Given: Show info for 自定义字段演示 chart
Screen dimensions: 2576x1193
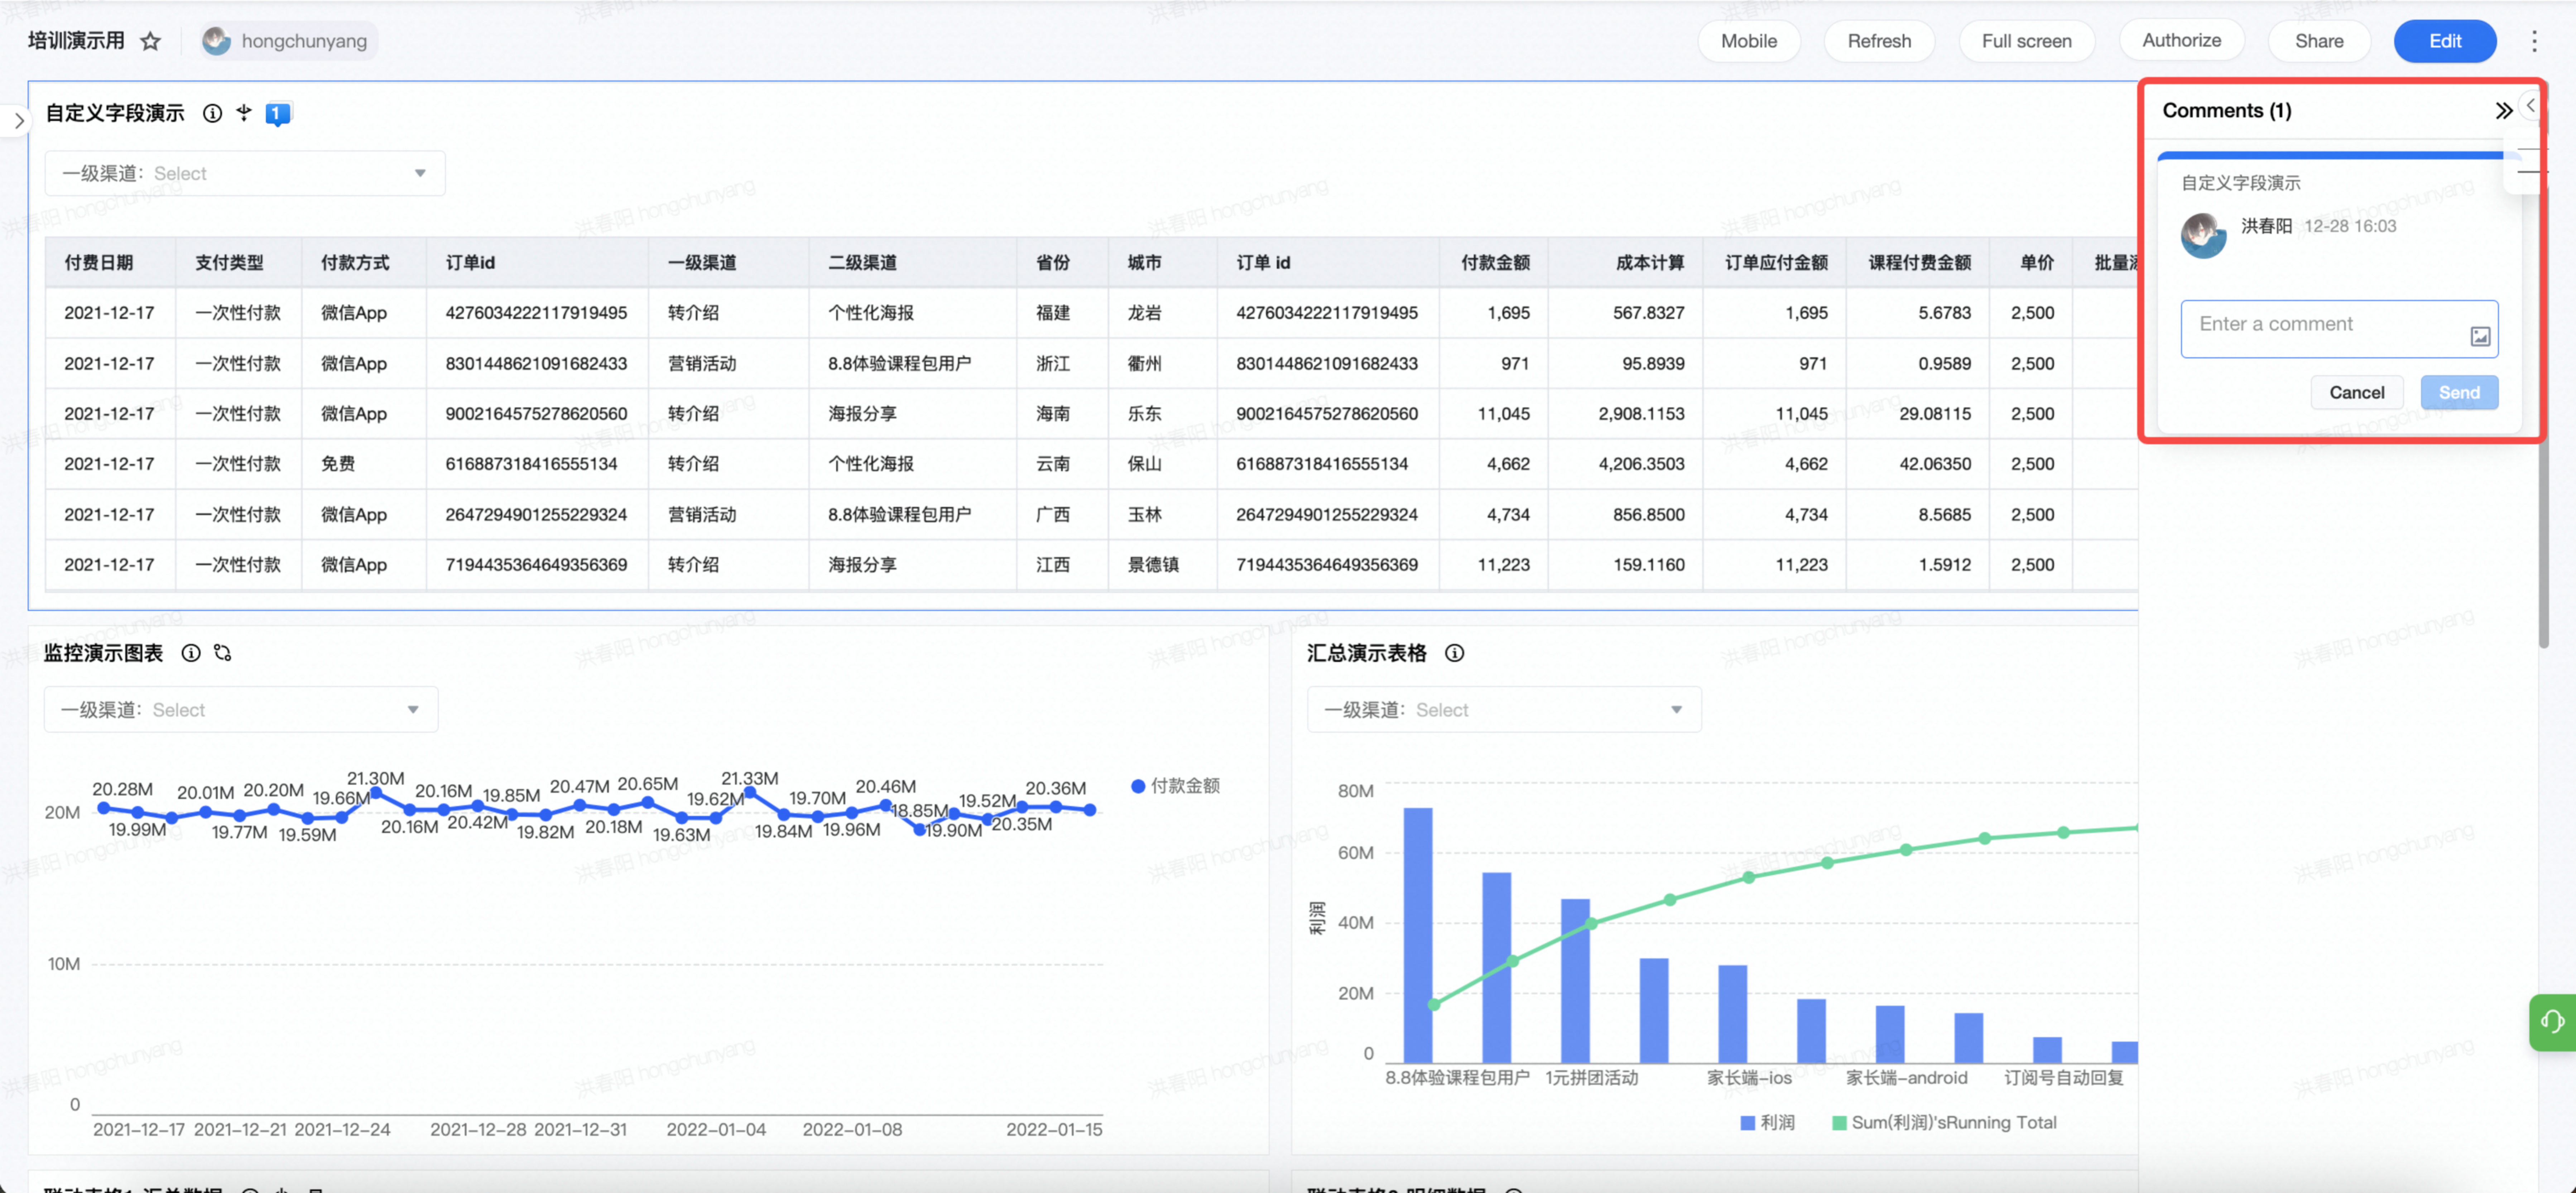Looking at the screenshot, I should (x=212, y=113).
